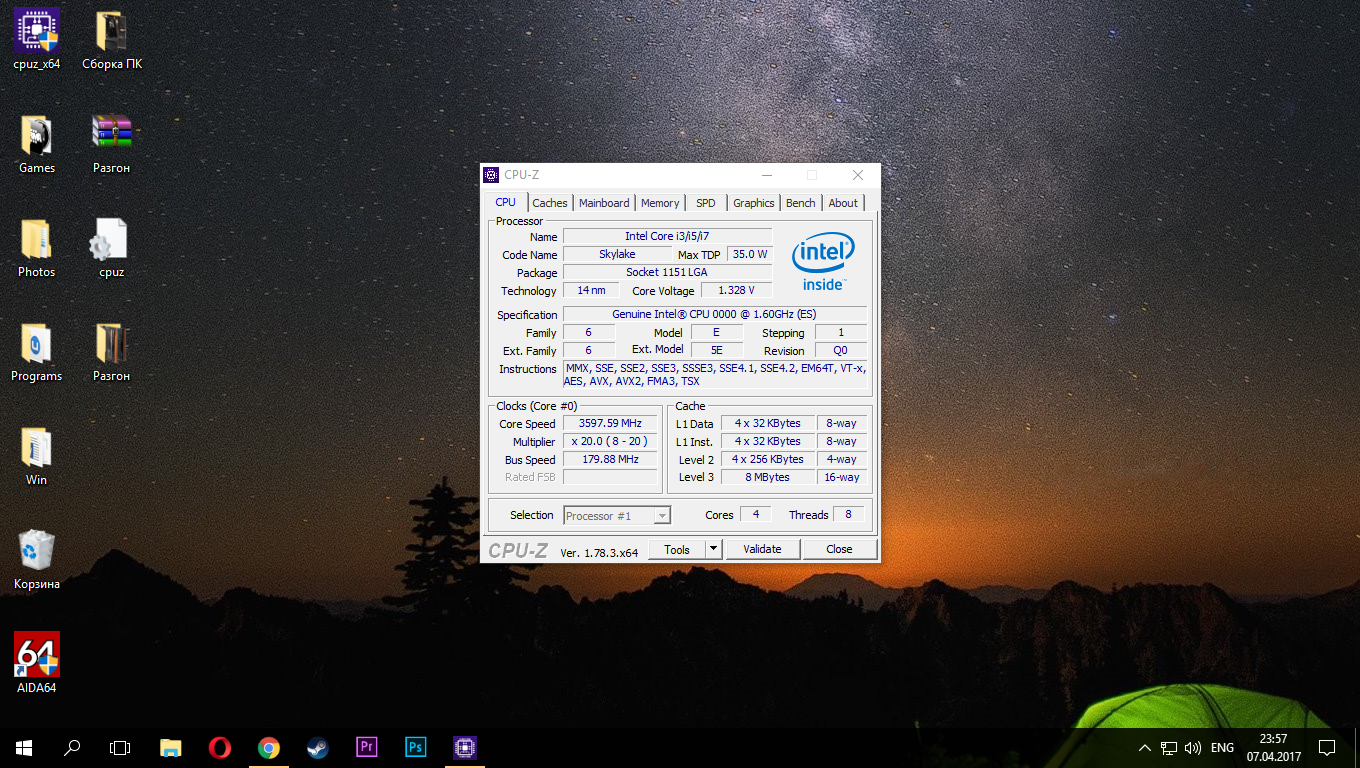Click the Ext. Model value 5E
This screenshot has width=1360, height=768.
pyautogui.click(x=716, y=350)
